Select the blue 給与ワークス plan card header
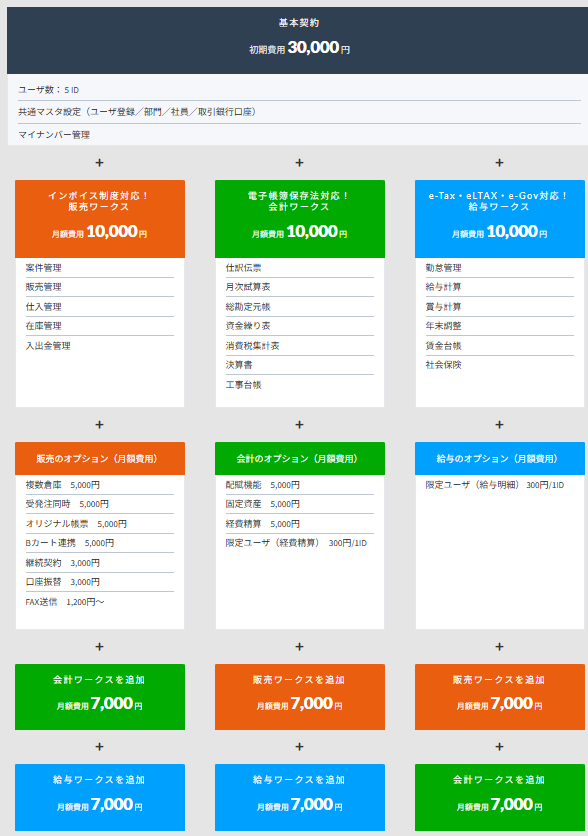Viewport: 588px width, 836px height. point(500,219)
